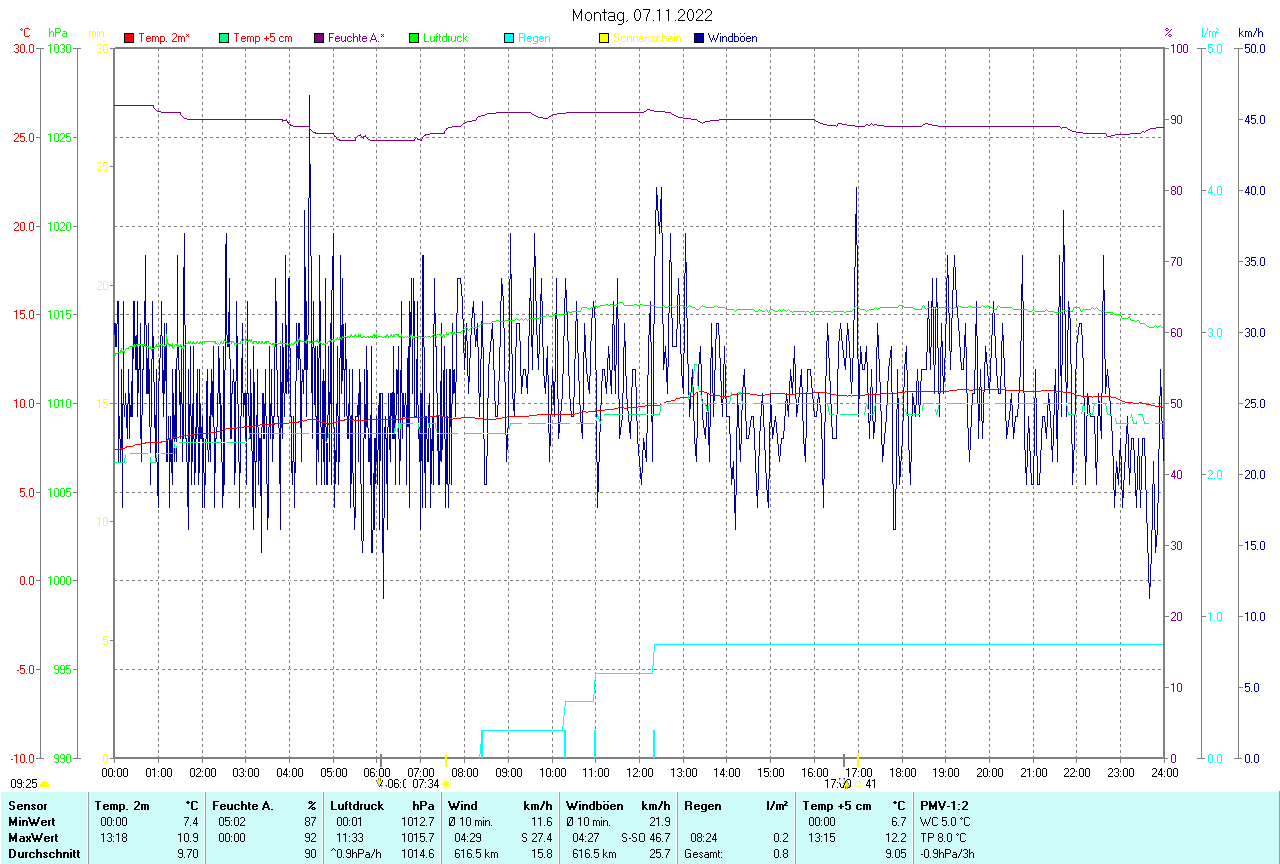This screenshot has height=864, width=1280.
Task: Click the rain time 08:24
Action: (x=704, y=837)
